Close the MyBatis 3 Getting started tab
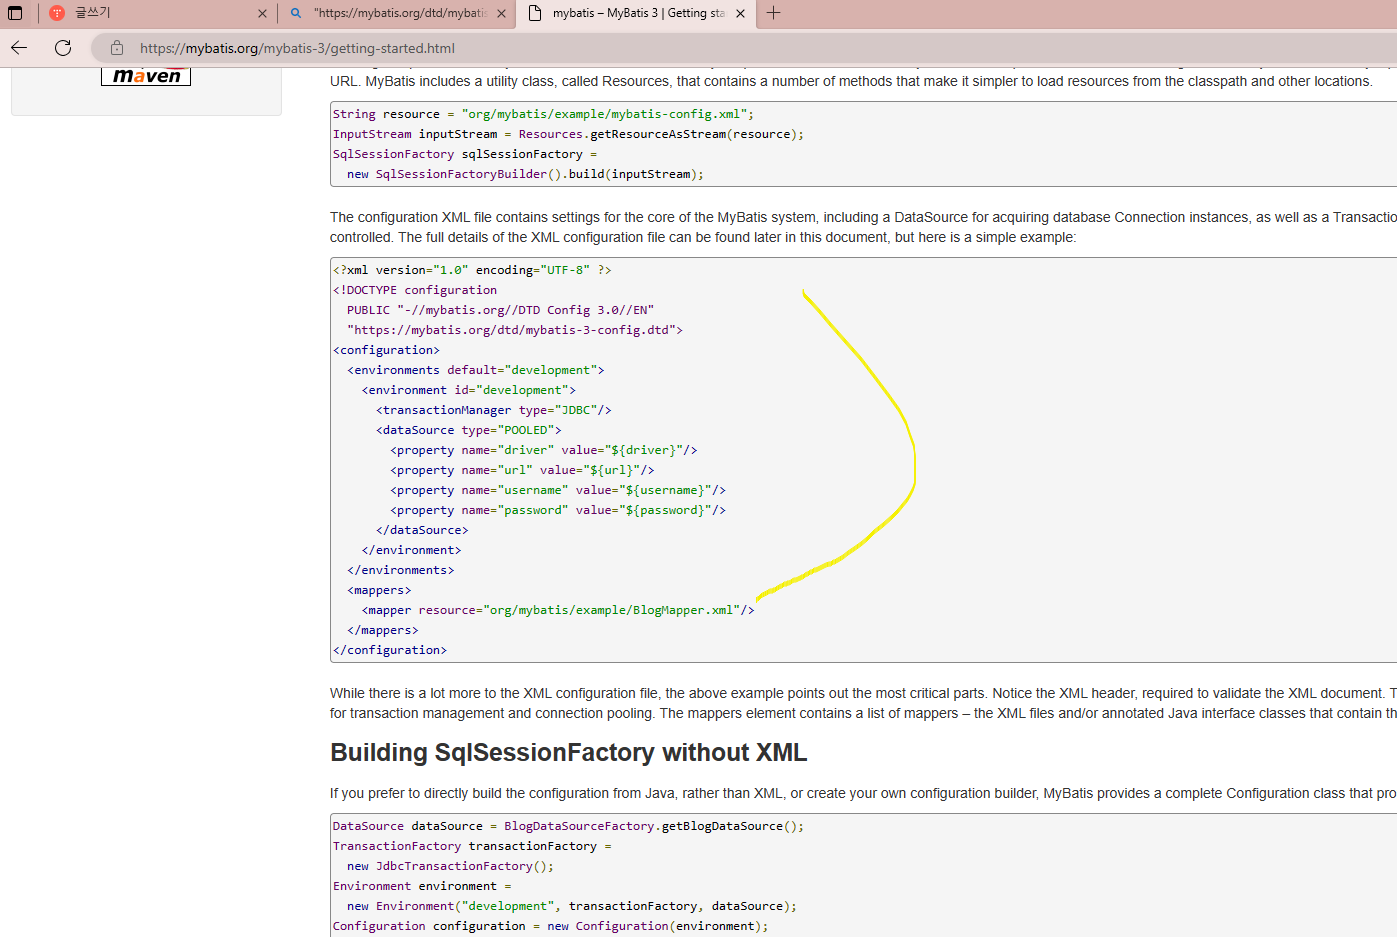Screen dimensions: 1397x937 (x=740, y=13)
